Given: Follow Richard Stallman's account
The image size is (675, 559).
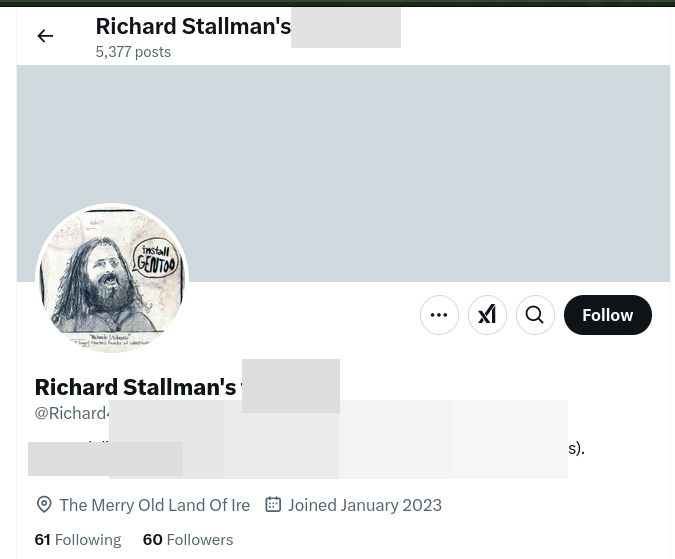Looking at the screenshot, I should click(607, 315).
